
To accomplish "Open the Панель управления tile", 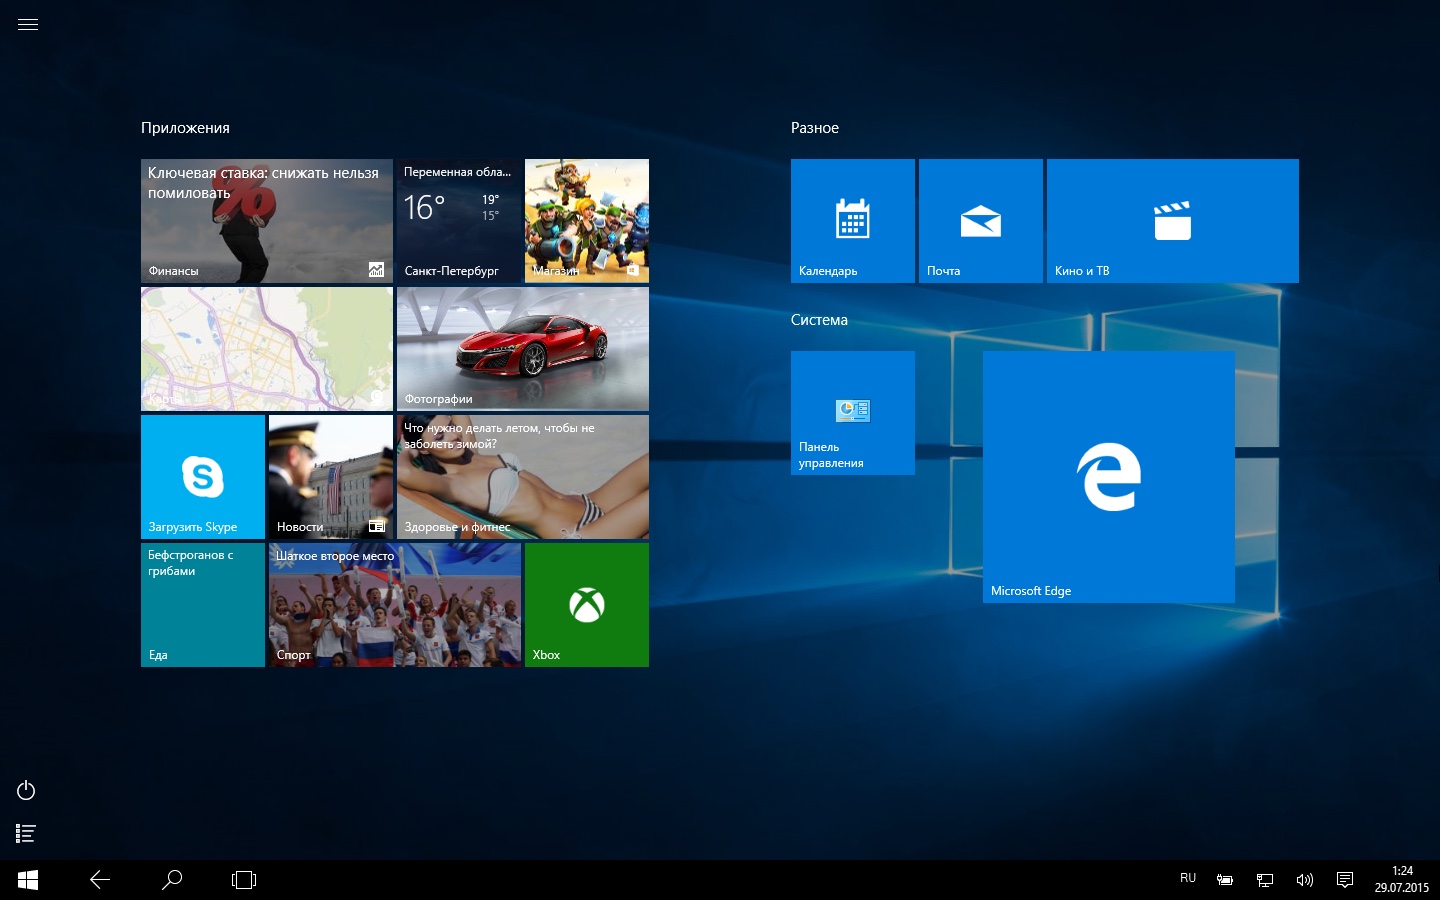I will (x=852, y=413).
